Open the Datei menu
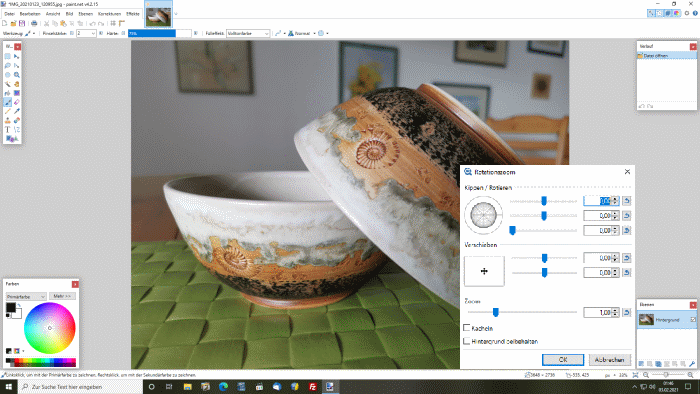 click(x=9, y=14)
